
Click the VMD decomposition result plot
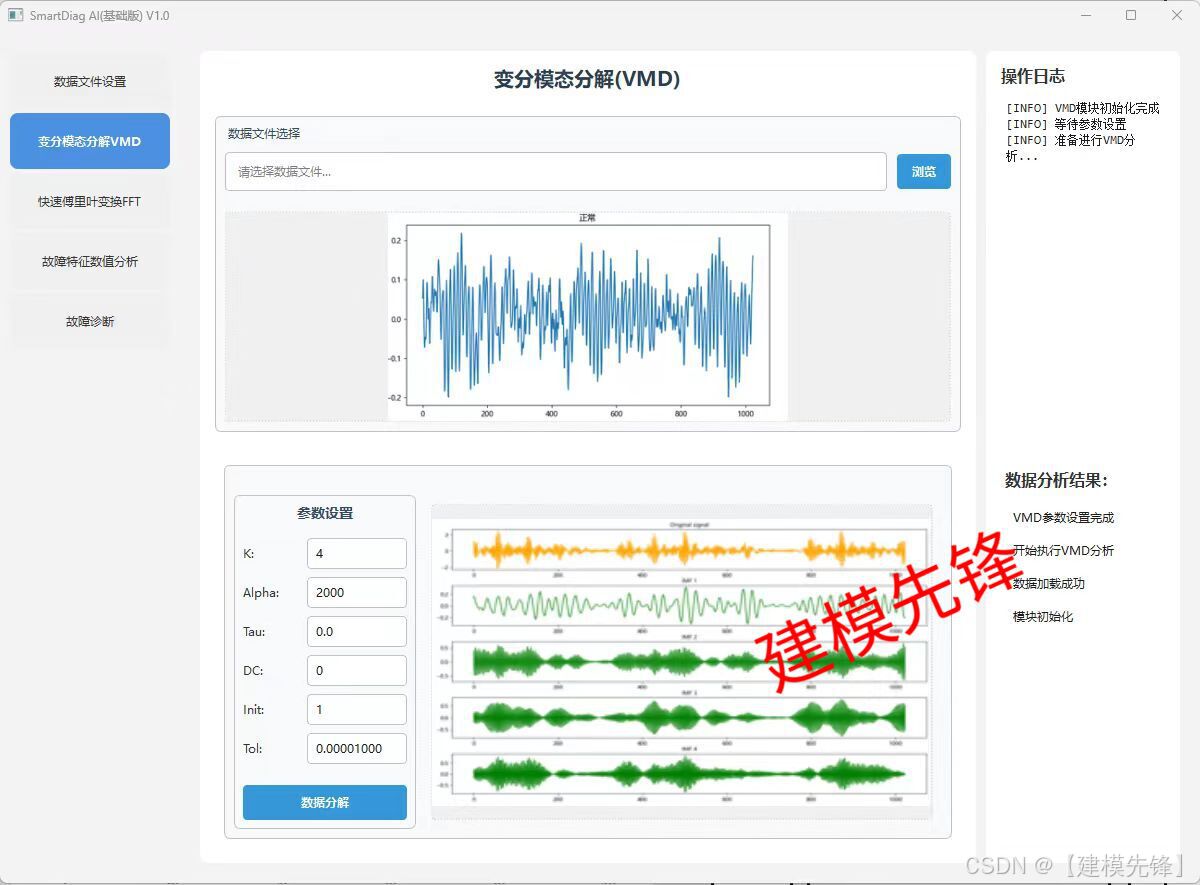(x=681, y=662)
